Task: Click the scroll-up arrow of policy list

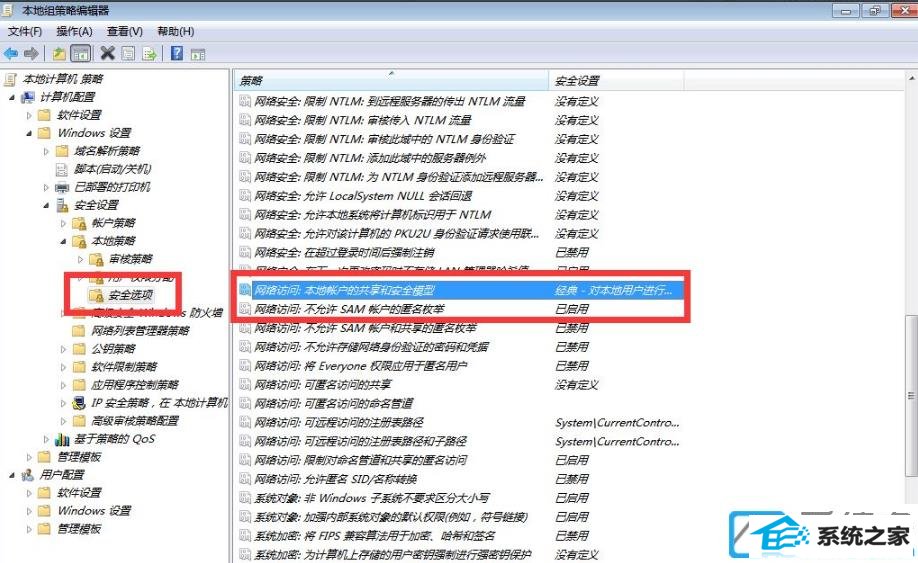Action: (912, 78)
